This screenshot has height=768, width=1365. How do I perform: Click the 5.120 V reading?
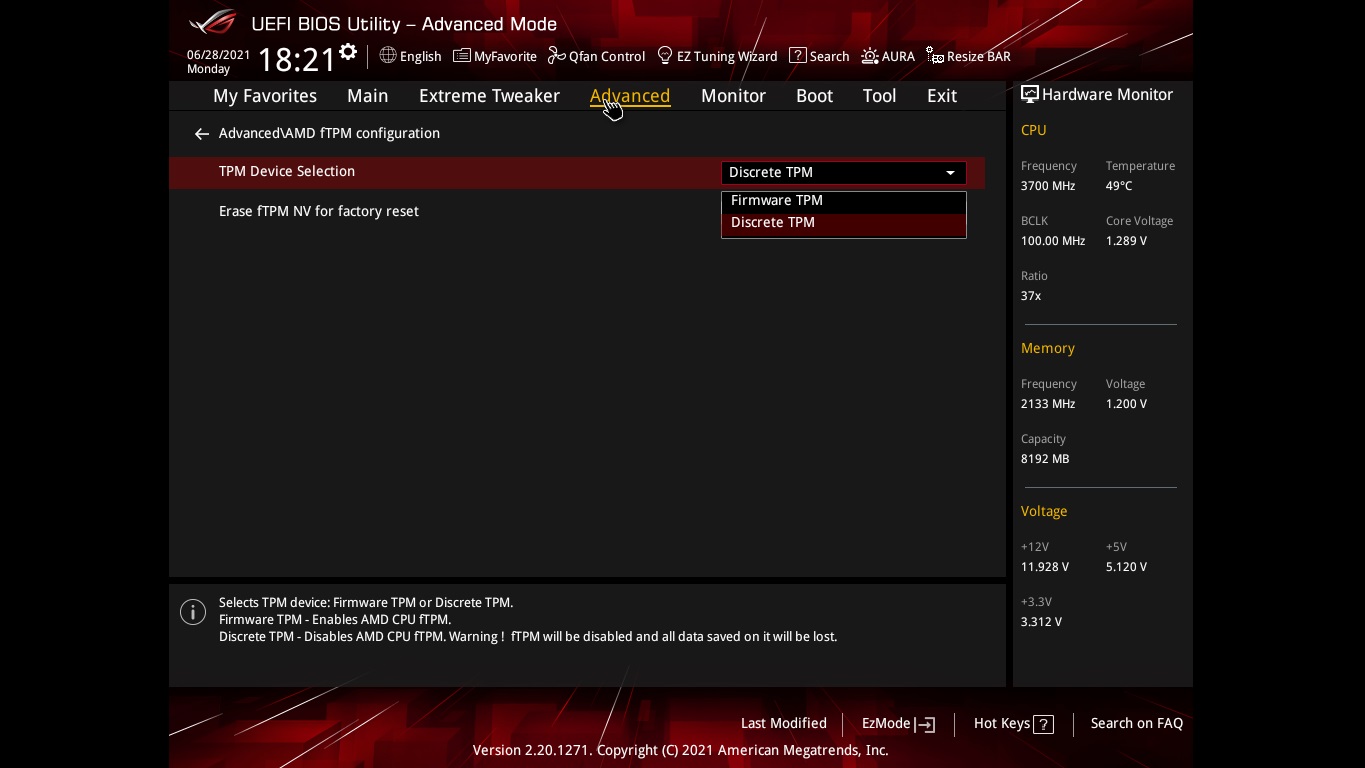pyautogui.click(x=1126, y=567)
